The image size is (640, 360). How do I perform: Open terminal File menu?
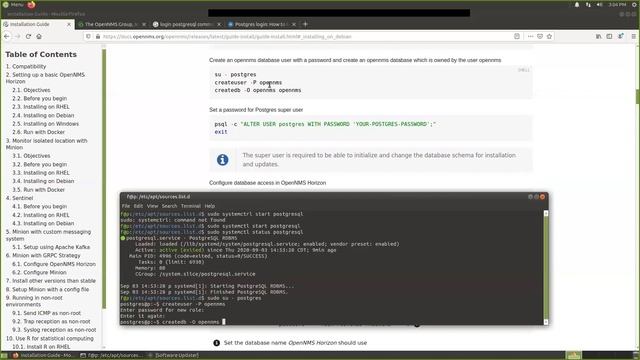pos(126,206)
